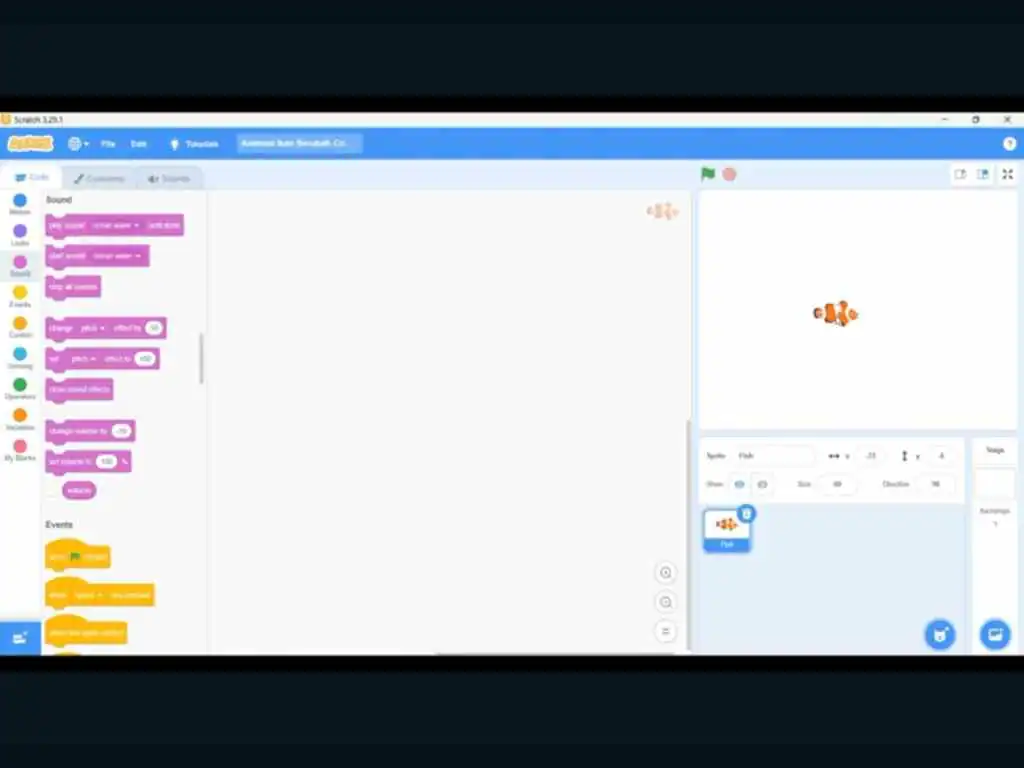Switch to the Costumes tab
The width and height of the screenshot is (1024, 768).
pyautogui.click(x=99, y=178)
